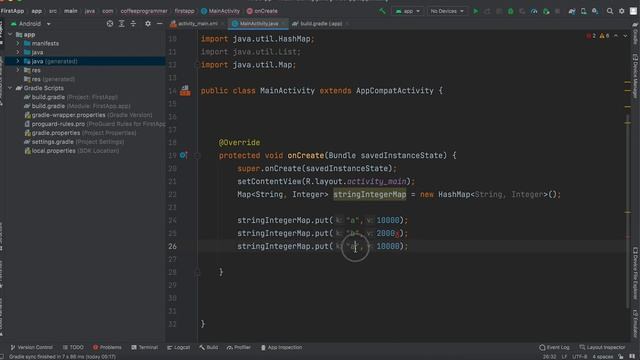Collapse all project tree nodes icon
The width and height of the screenshot is (640, 360).
click(x=133, y=24)
